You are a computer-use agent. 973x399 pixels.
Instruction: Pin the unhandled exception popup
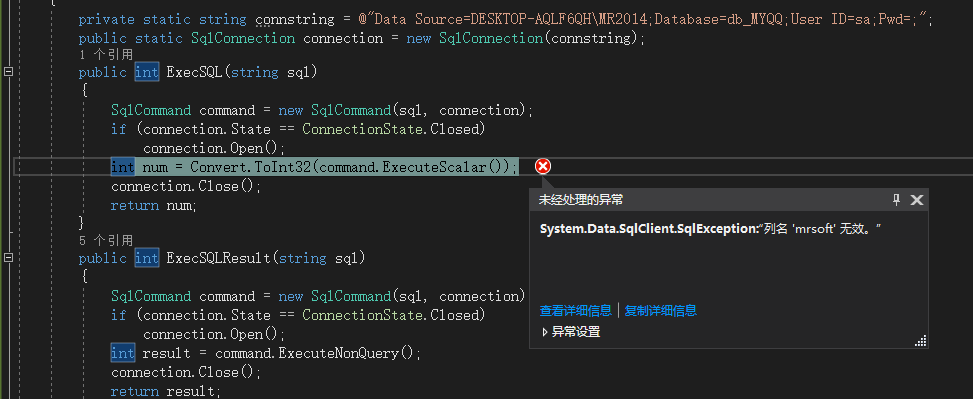[x=896, y=199]
